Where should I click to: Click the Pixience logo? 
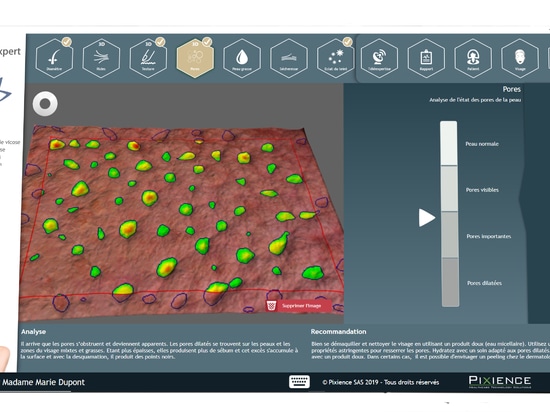coord(499,382)
